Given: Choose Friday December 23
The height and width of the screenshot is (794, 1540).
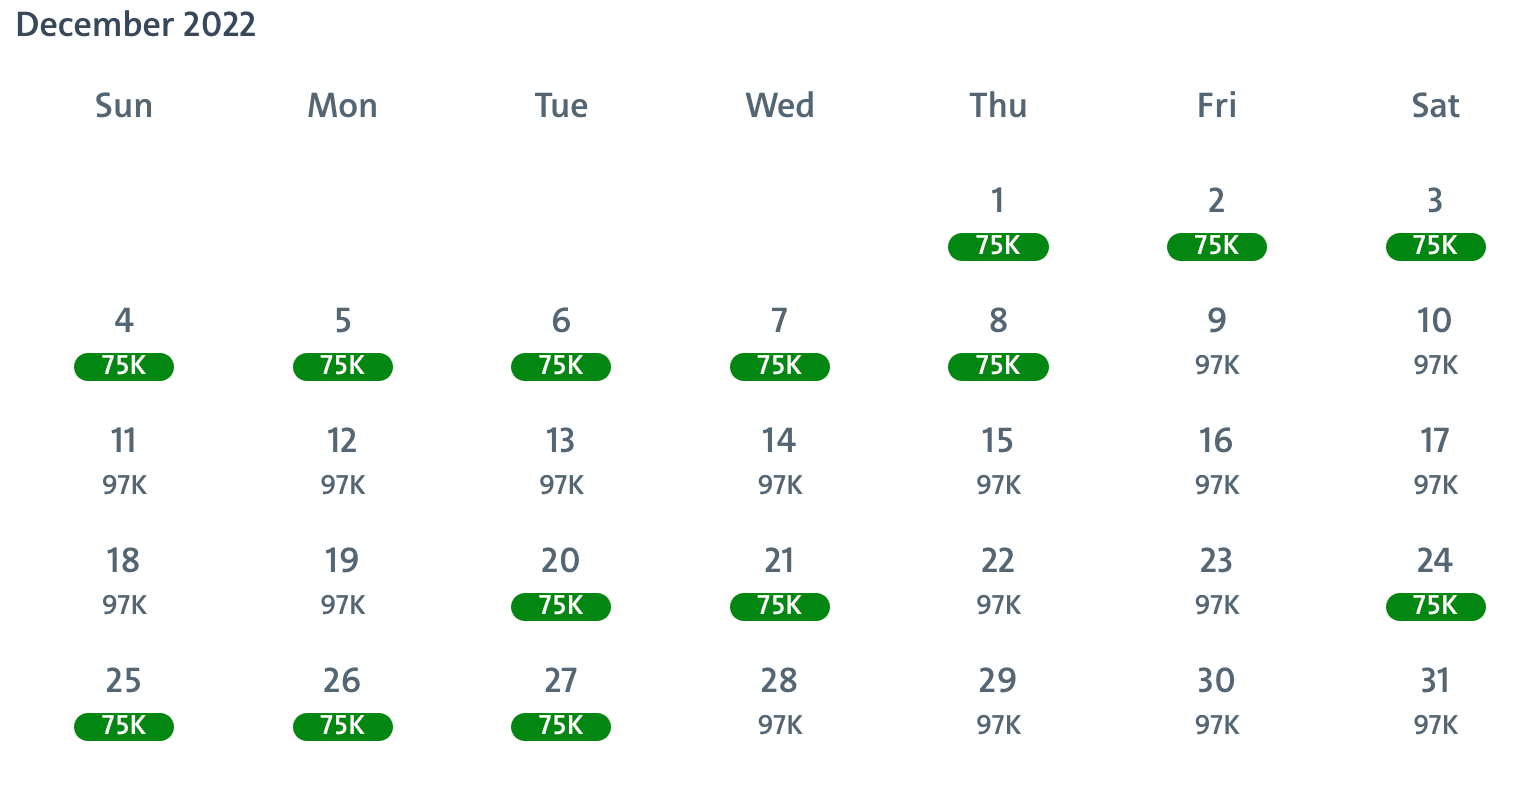Looking at the screenshot, I should tap(1216, 584).
